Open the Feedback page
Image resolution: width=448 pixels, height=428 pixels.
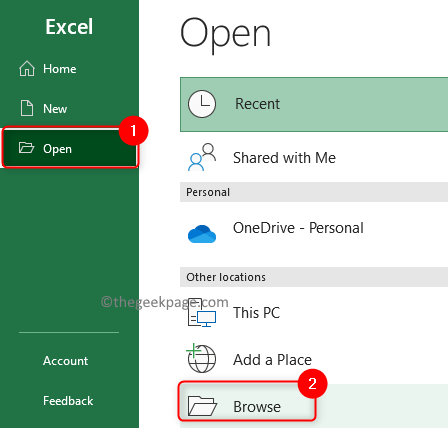point(68,401)
